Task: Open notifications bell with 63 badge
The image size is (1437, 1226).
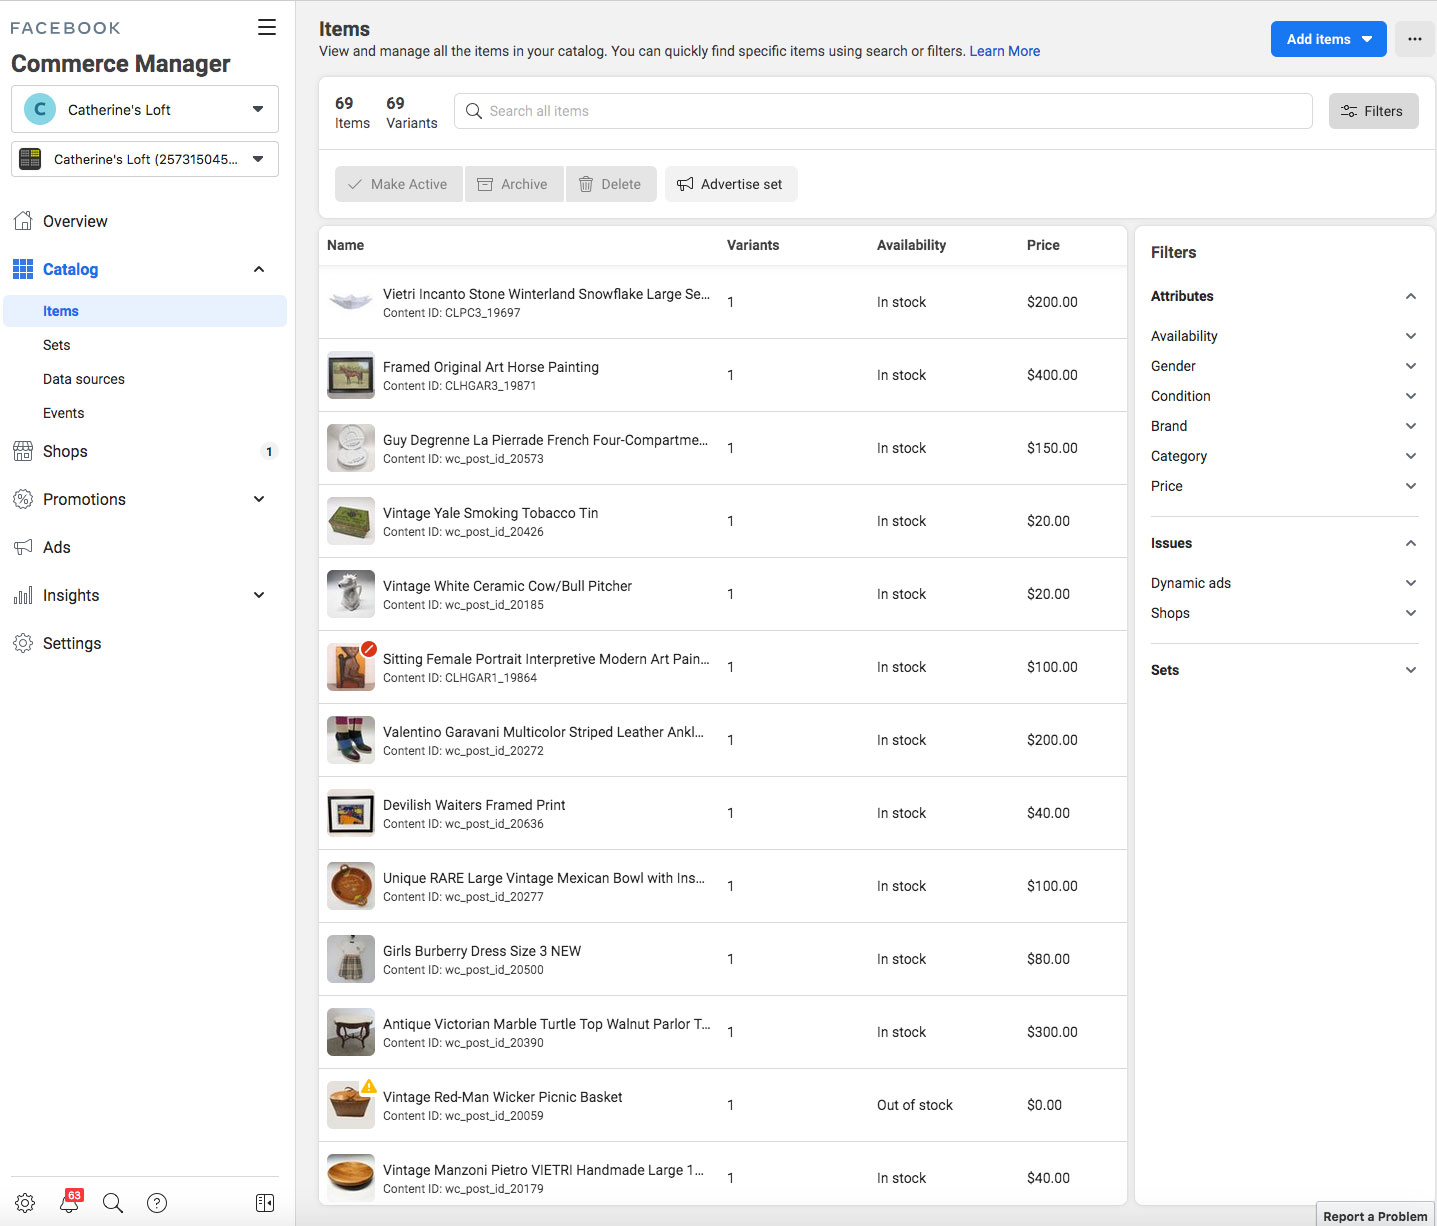Action: point(69,1203)
